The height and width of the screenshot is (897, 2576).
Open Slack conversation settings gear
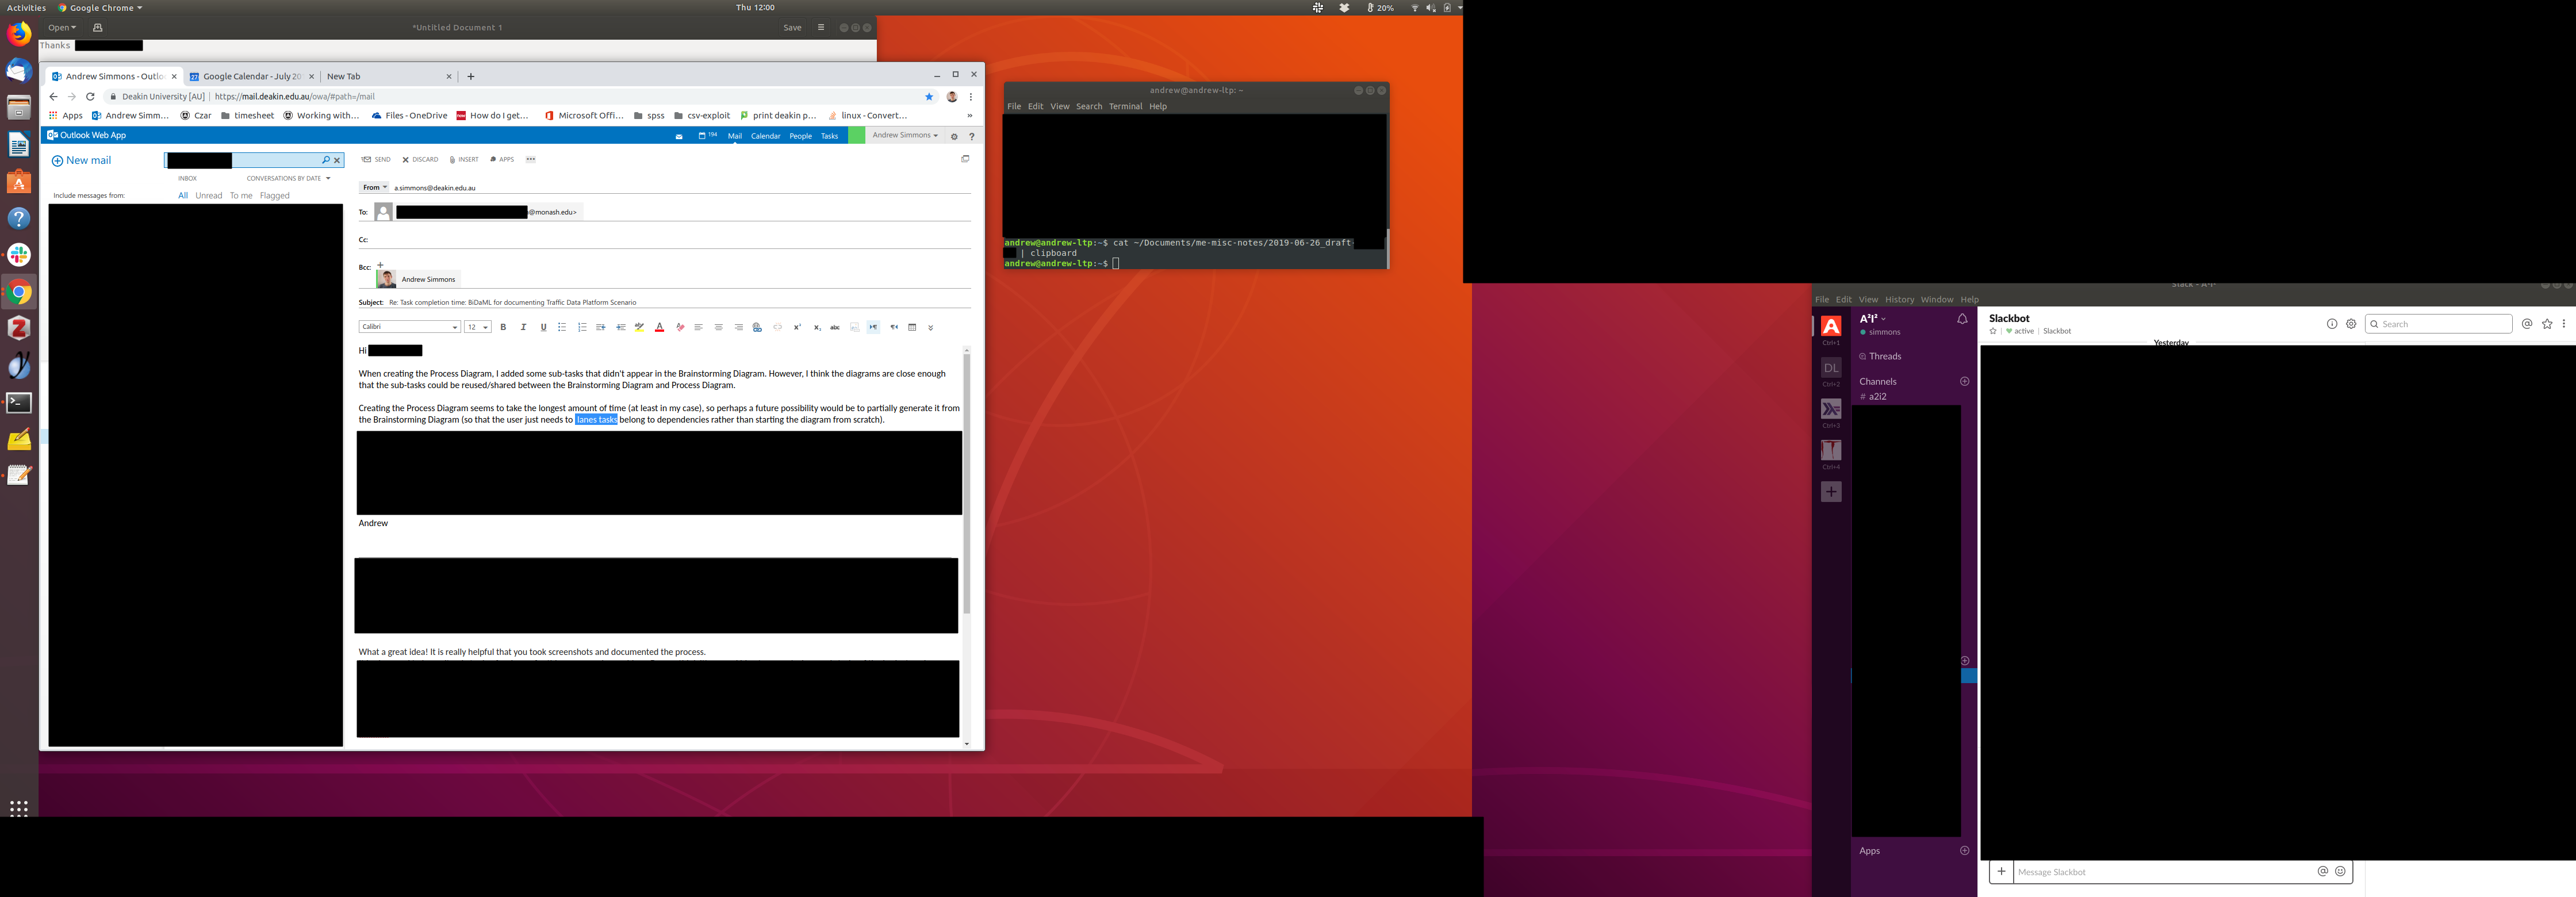(x=2351, y=324)
